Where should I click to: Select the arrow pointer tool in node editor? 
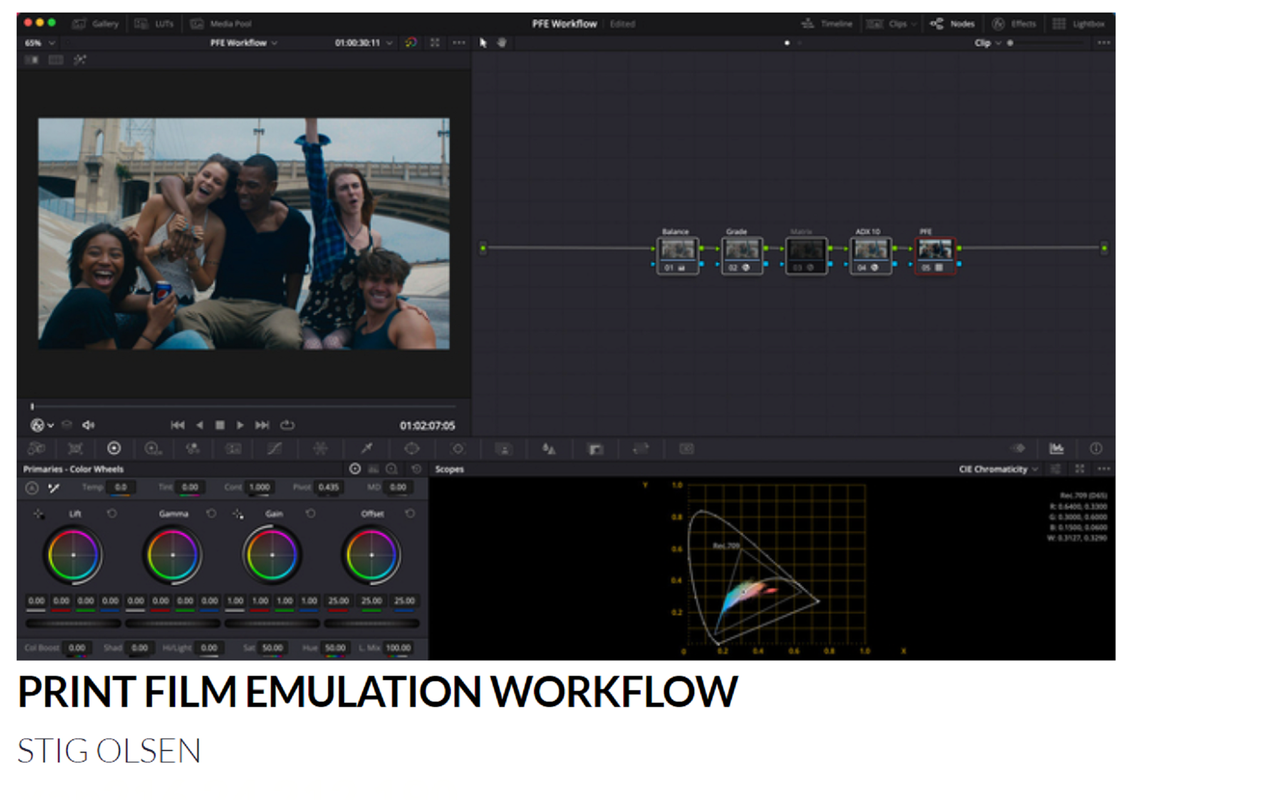(483, 43)
